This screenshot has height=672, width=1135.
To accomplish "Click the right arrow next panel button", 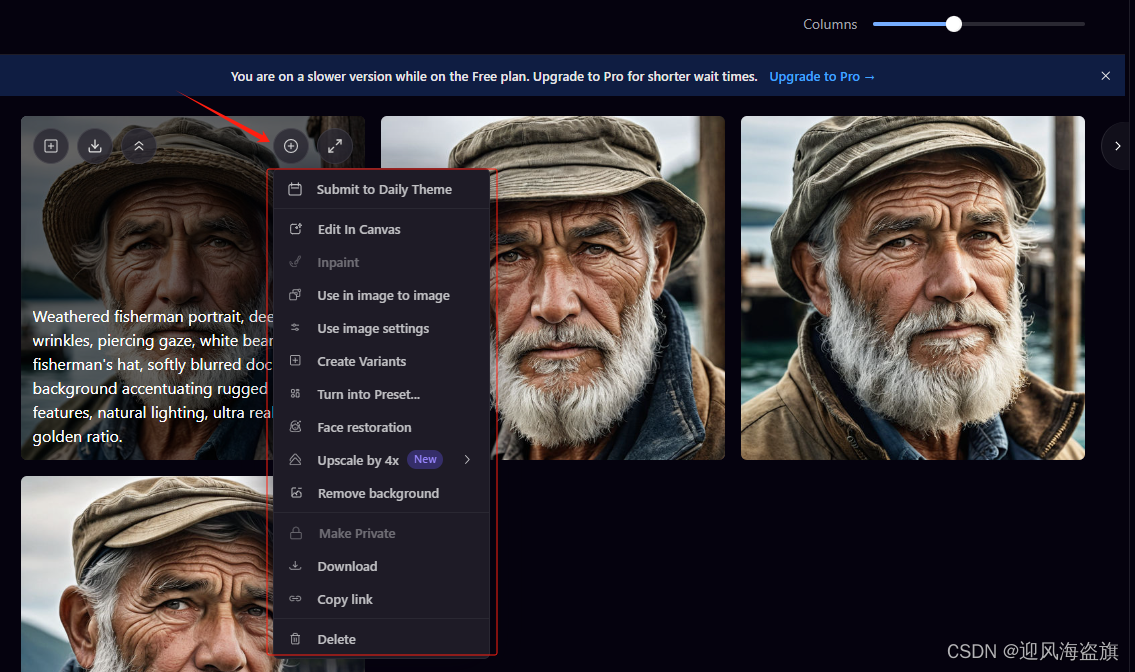I will 1118,146.
